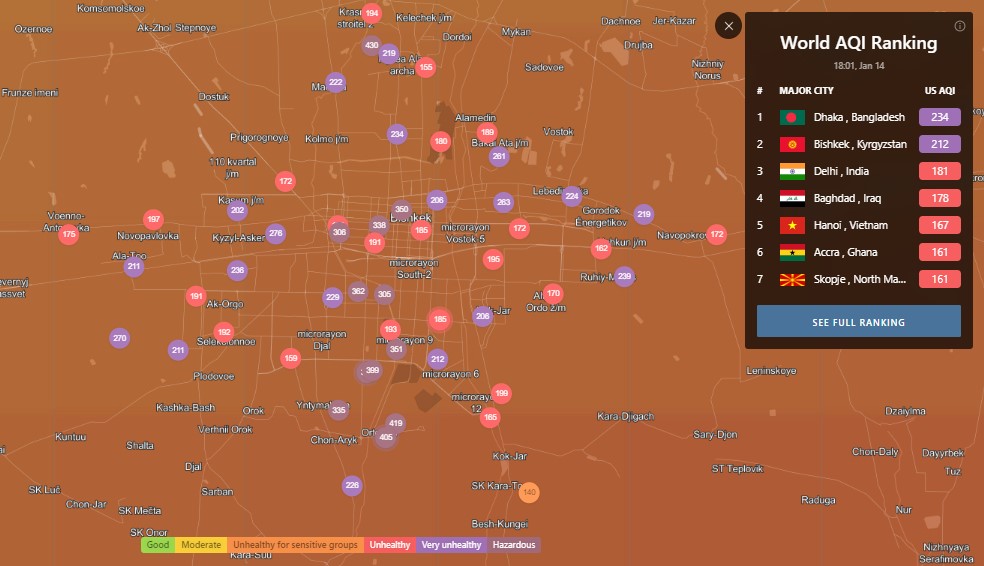Open the 239 AQI station marker
The image size is (984, 566).
tap(624, 276)
